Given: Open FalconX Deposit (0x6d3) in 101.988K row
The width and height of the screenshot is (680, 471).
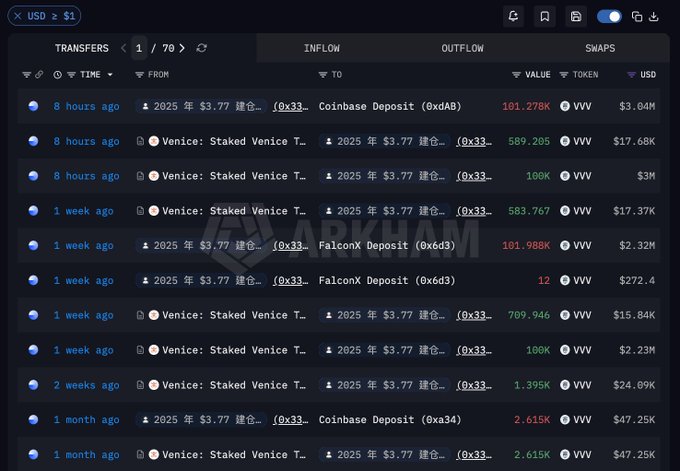Looking at the screenshot, I should coord(387,245).
